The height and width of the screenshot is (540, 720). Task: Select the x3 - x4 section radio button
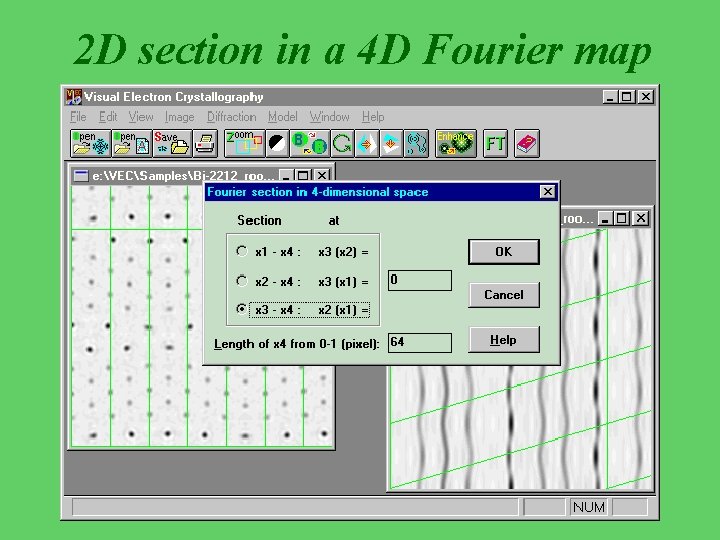coord(242,309)
